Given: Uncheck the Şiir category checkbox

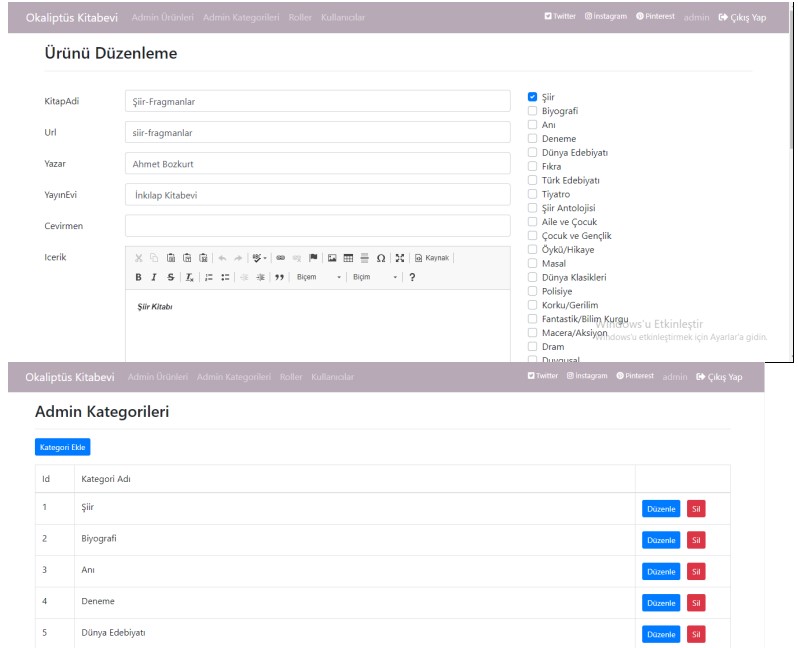Looking at the screenshot, I should pos(532,97).
